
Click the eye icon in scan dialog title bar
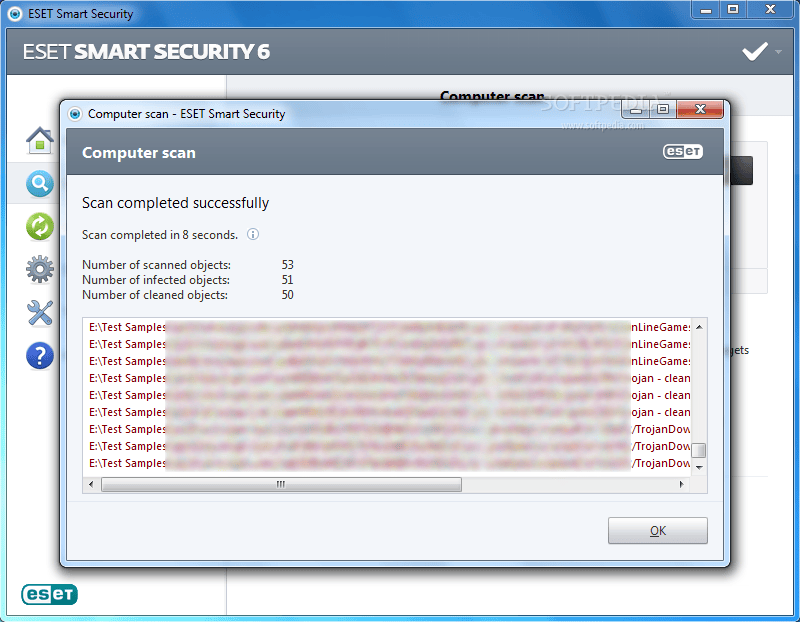pyautogui.click(x=75, y=114)
